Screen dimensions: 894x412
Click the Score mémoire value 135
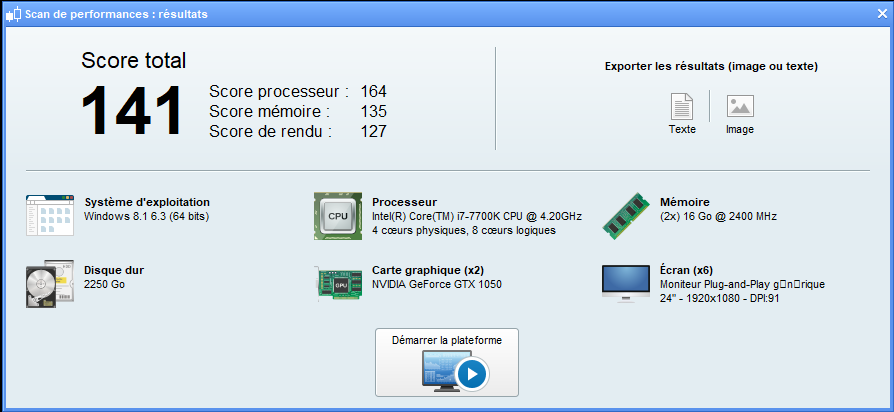pyautogui.click(x=373, y=111)
